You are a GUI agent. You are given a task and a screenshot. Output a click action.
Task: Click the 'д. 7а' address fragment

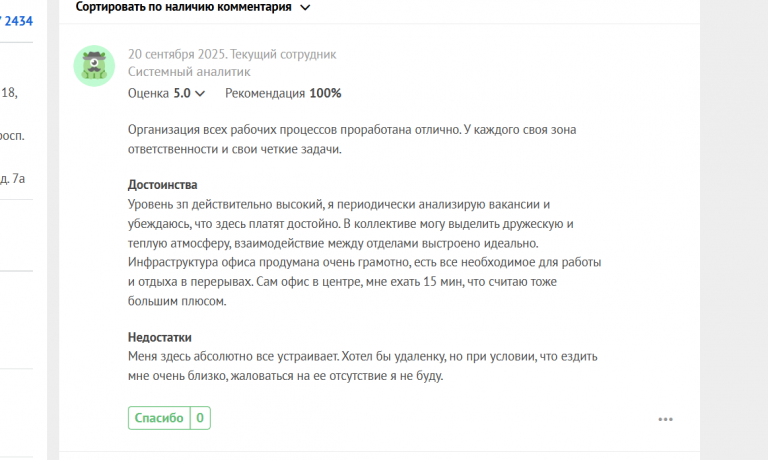pyautogui.click(x=12, y=178)
